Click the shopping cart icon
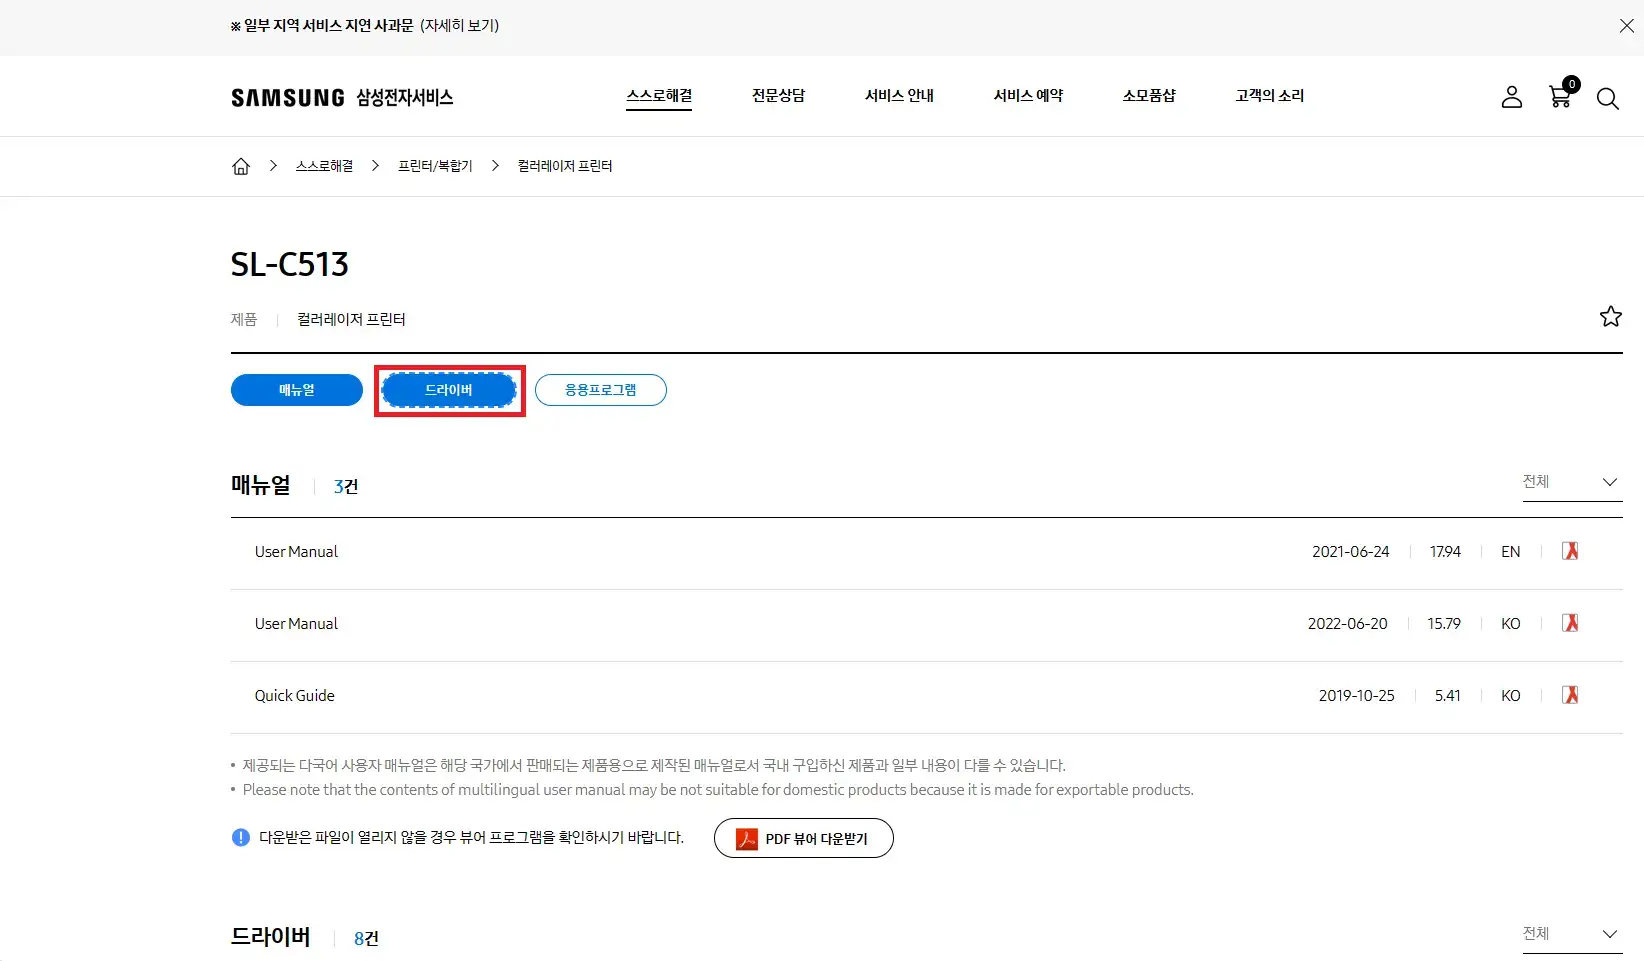This screenshot has height=961, width=1644. [x=1559, y=98]
